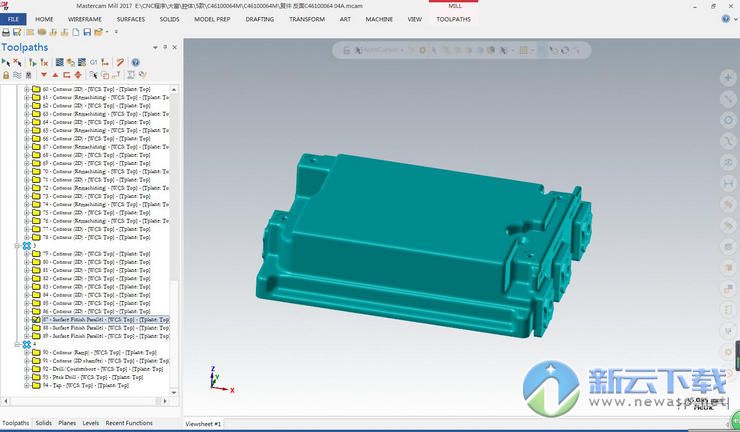
Task: Regenerate all dirty operations
Action: (x=44, y=62)
